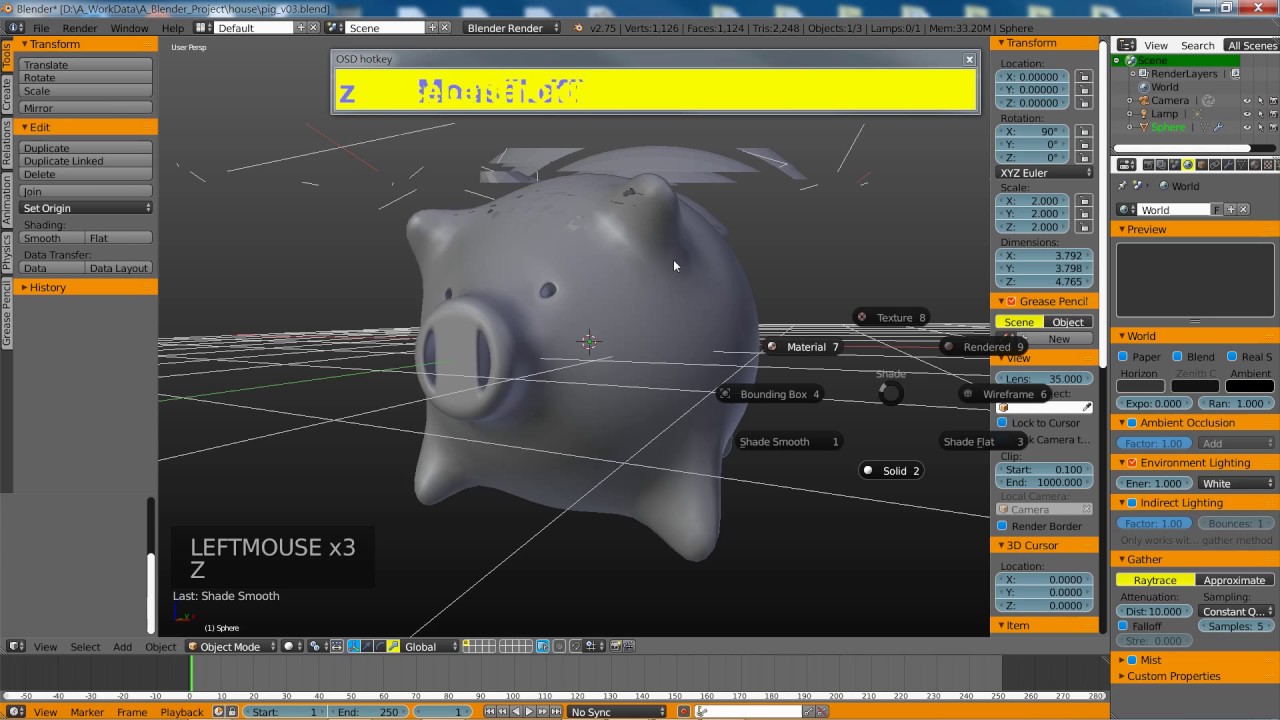Enable Blend Sky checkbox
Screen dimensions: 1280x720
click(x=1177, y=357)
